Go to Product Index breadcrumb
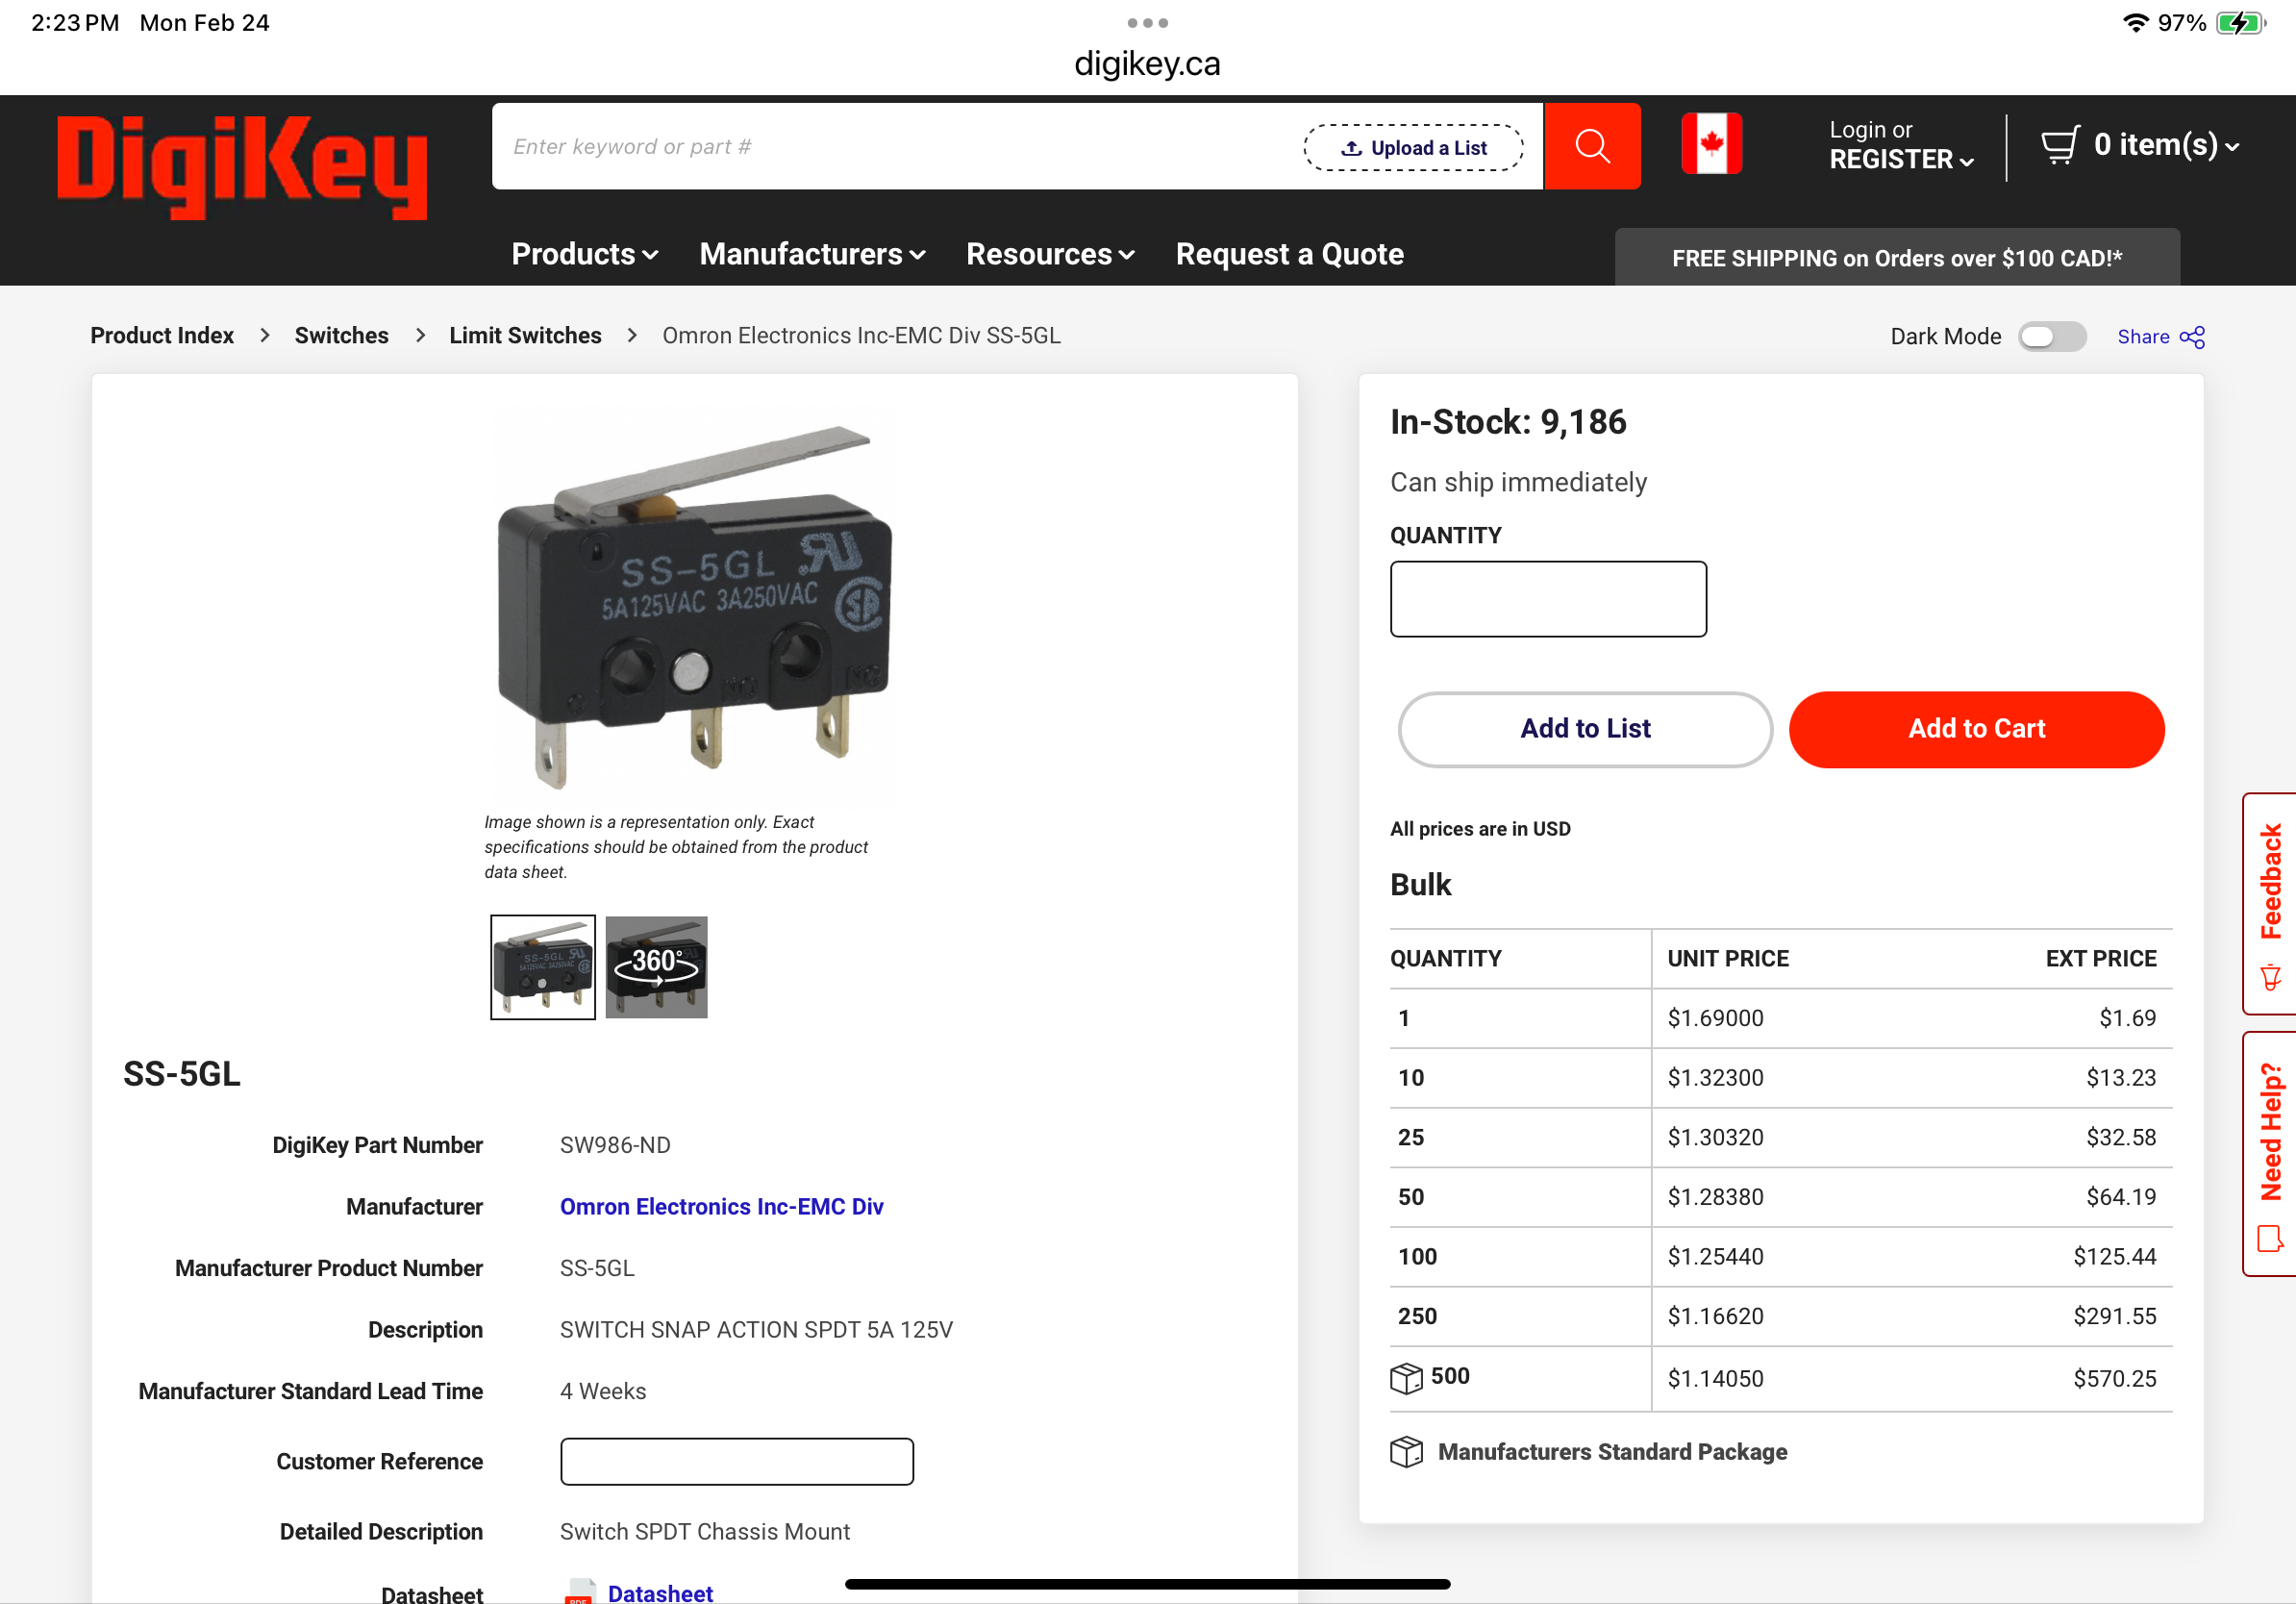The height and width of the screenshot is (1604, 2296). pyautogui.click(x=162, y=336)
